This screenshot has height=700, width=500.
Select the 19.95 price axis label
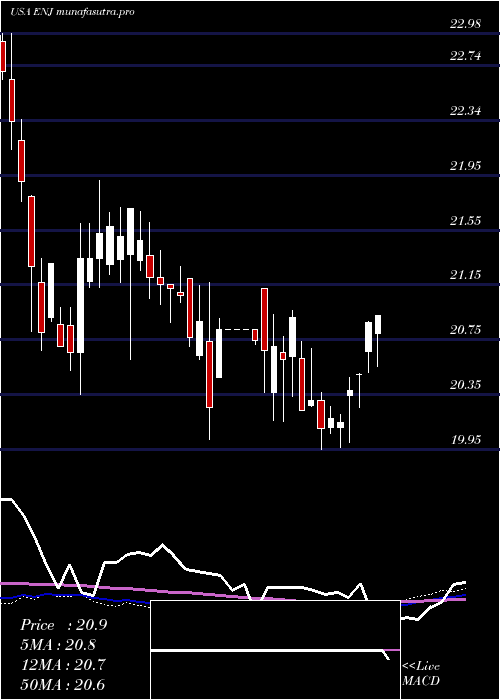[x=465, y=440]
